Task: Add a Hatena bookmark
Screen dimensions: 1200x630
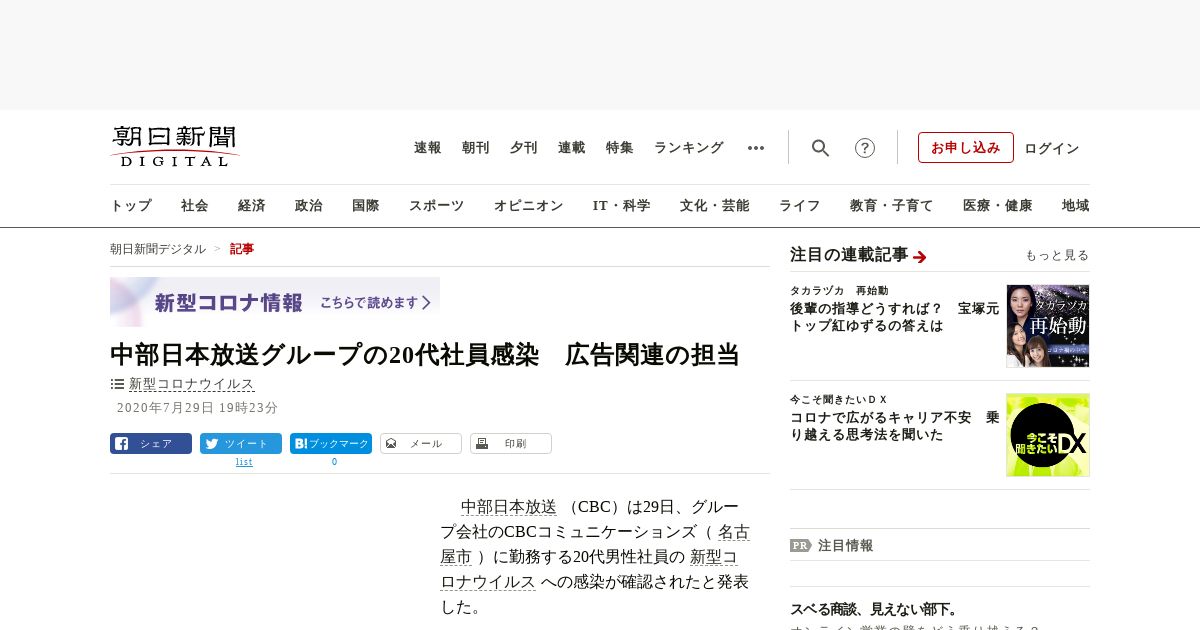Action: (x=331, y=444)
